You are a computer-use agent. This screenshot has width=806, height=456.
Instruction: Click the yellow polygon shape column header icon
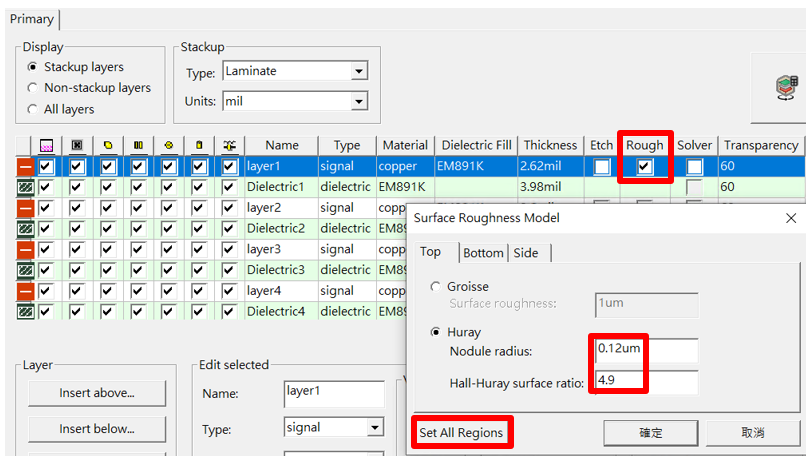point(107,146)
